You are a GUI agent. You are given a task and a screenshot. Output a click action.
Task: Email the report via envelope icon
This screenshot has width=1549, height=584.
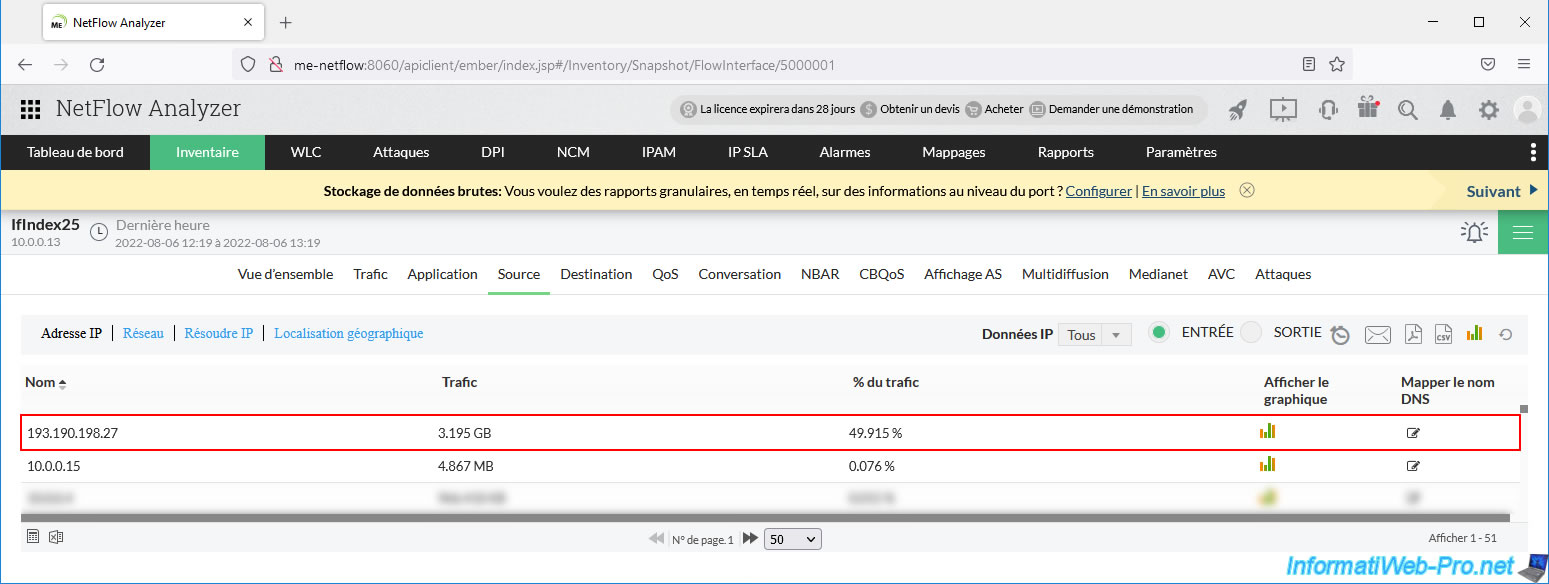[1377, 335]
